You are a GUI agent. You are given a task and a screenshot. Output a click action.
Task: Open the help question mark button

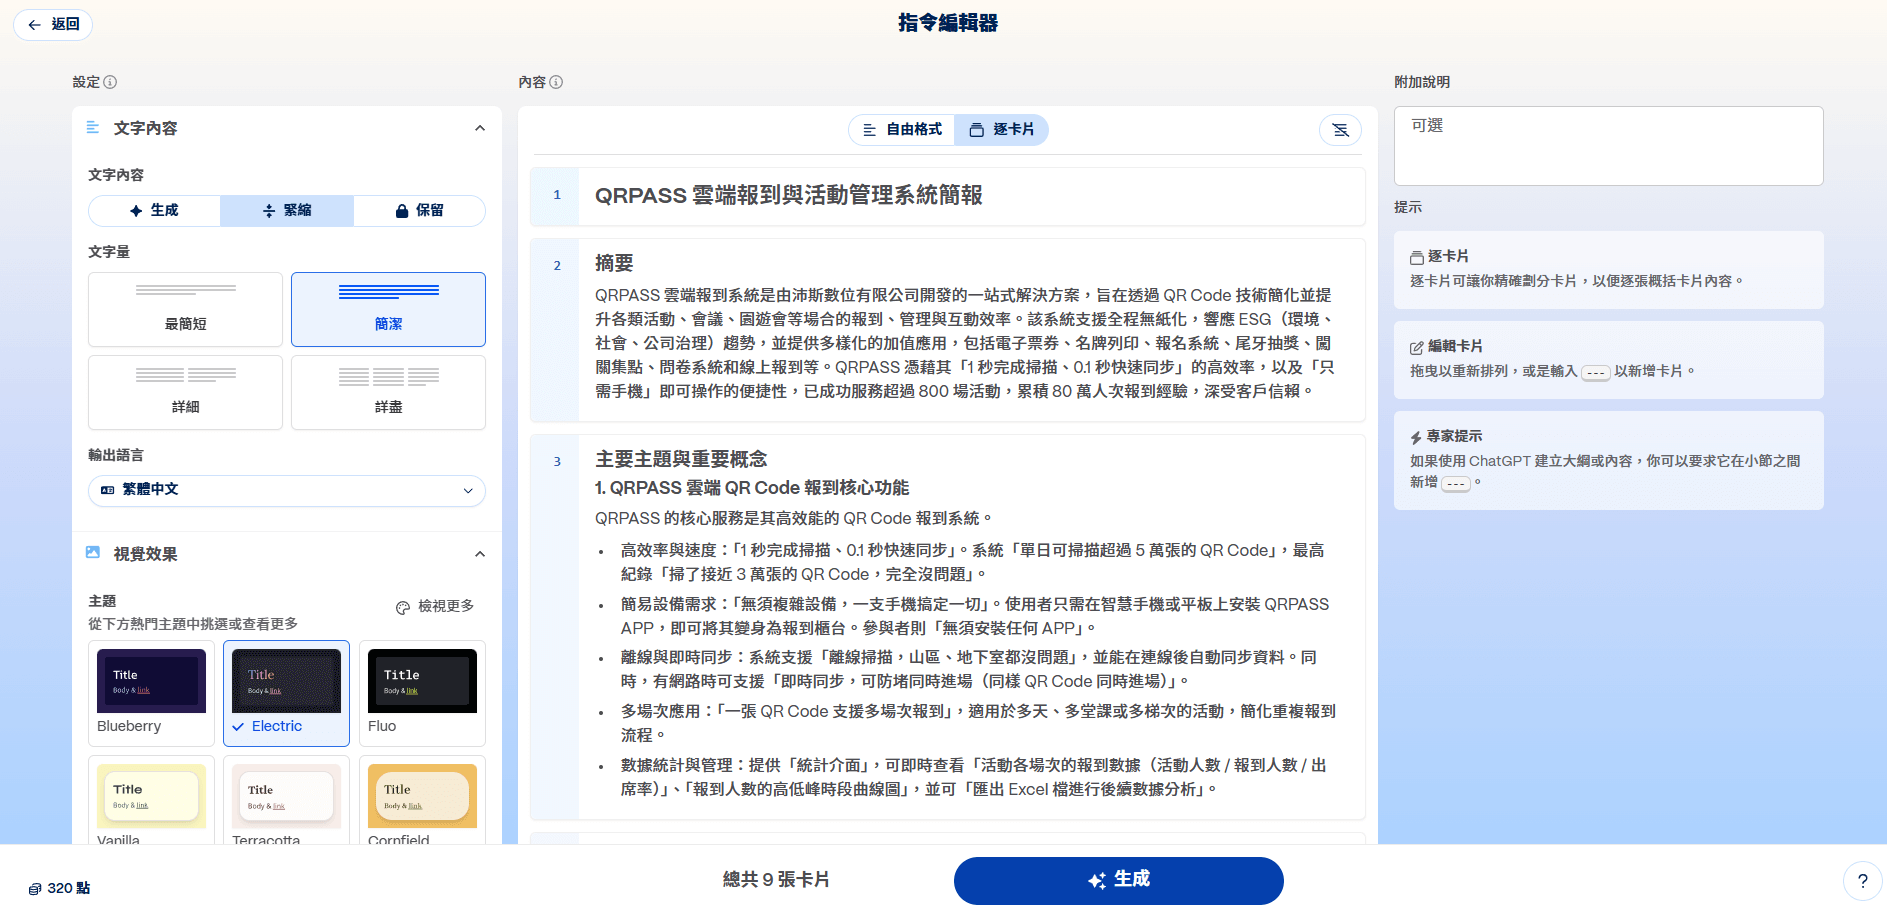tap(1861, 881)
